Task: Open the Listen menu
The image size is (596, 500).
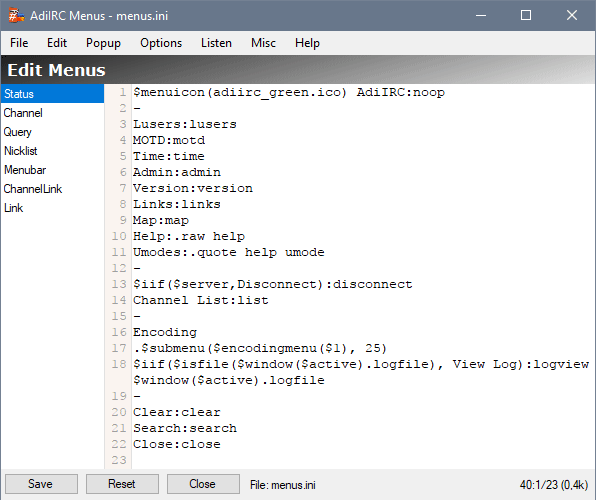Action: [x=216, y=43]
